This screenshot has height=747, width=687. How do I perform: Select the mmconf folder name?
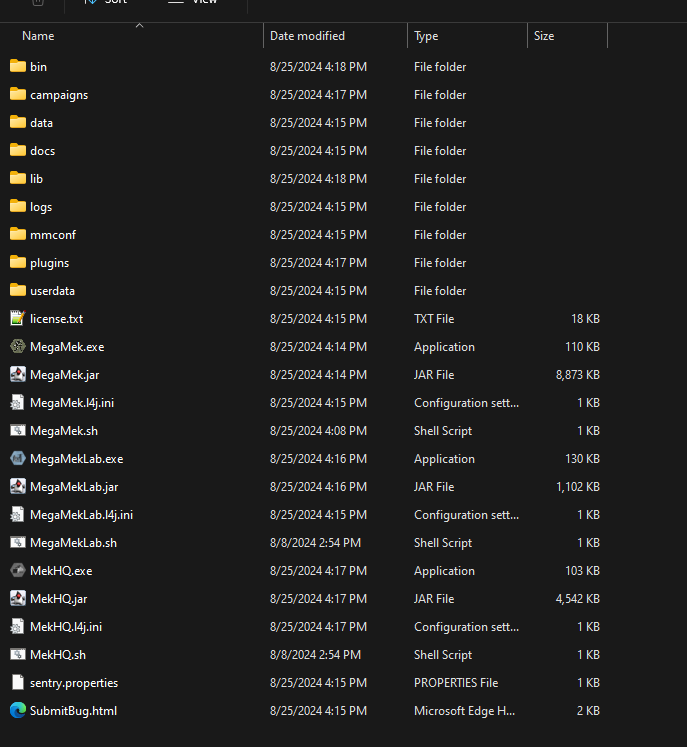(x=53, y=235)
